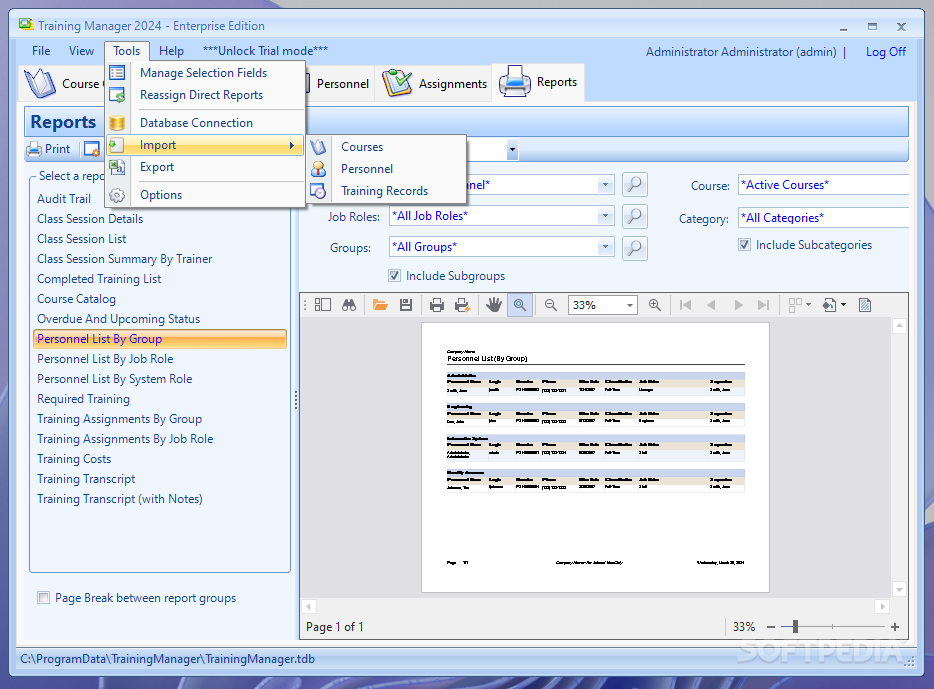Go to first page of report
The height and width of the screenshot is (689, 934).
coord(686,305)
